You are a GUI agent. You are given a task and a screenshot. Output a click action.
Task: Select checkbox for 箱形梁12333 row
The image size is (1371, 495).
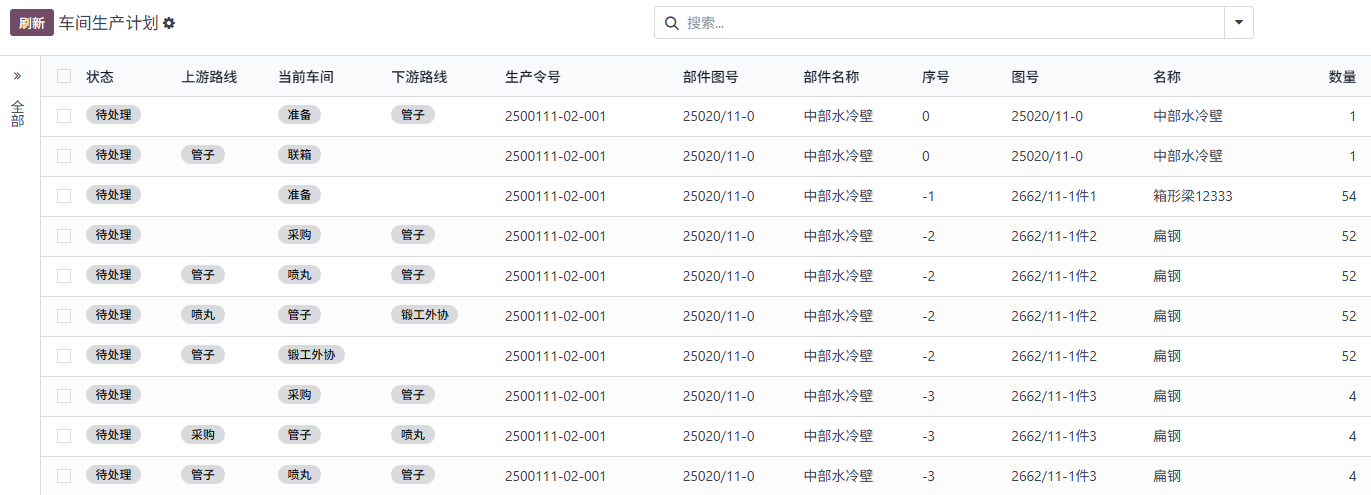click(64, 196)
